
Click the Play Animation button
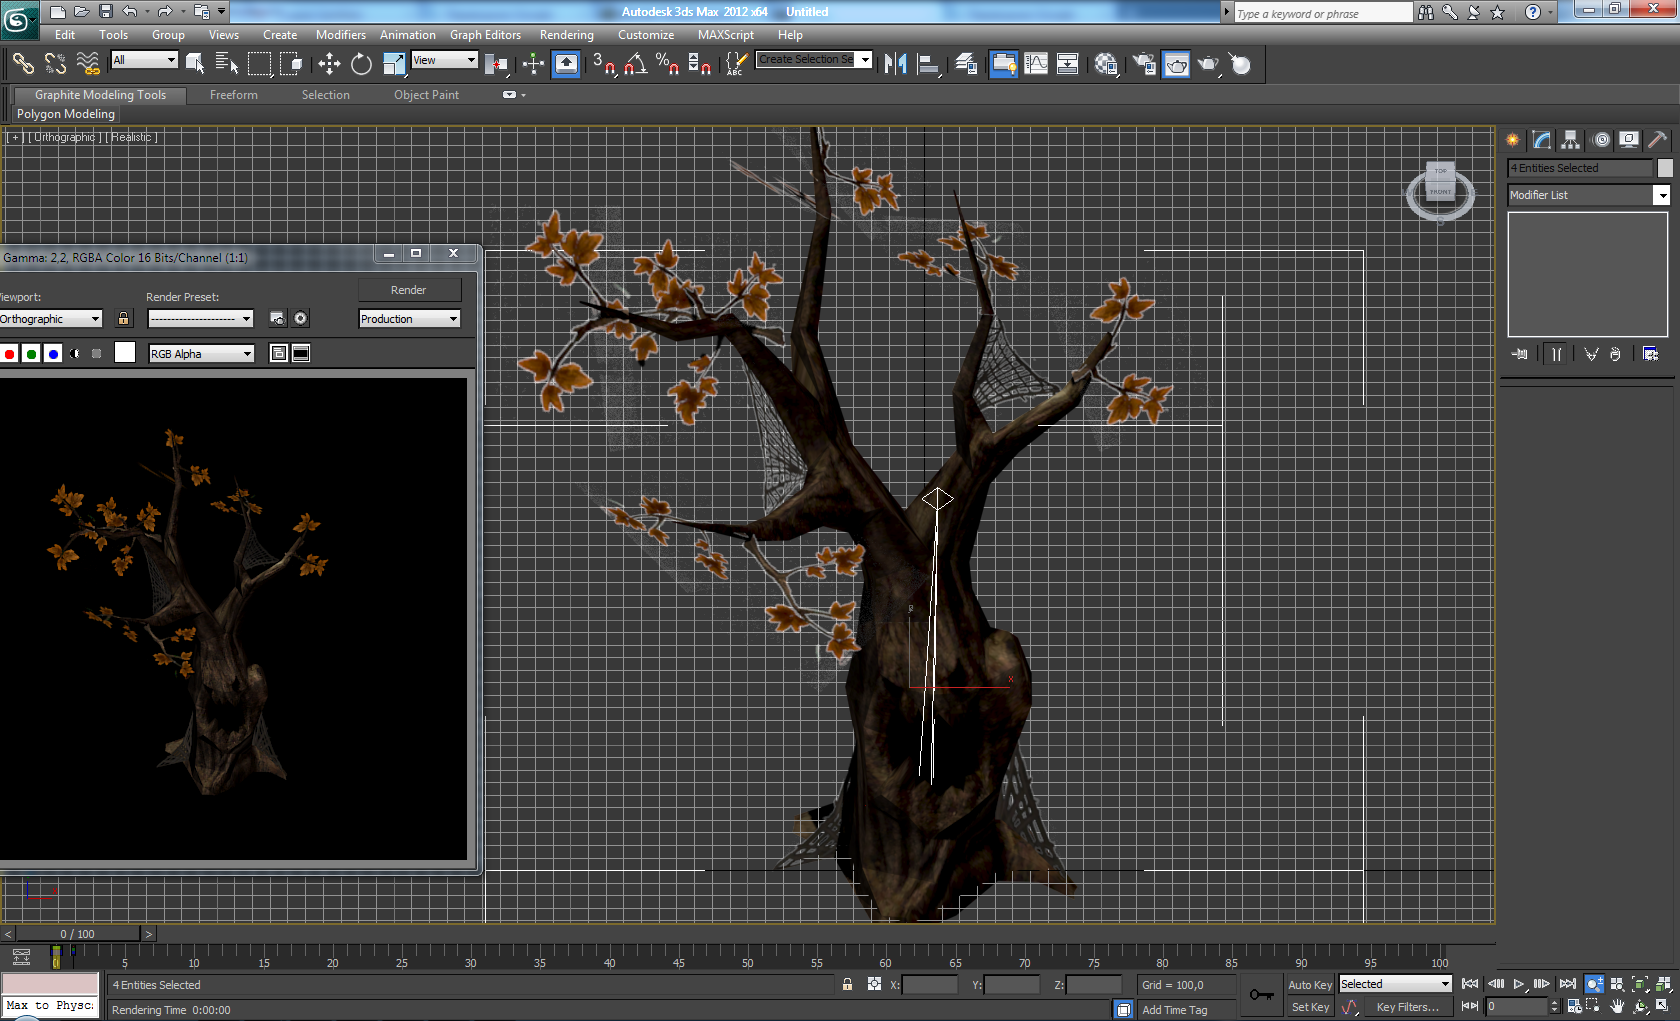[x=1518, y=985]
